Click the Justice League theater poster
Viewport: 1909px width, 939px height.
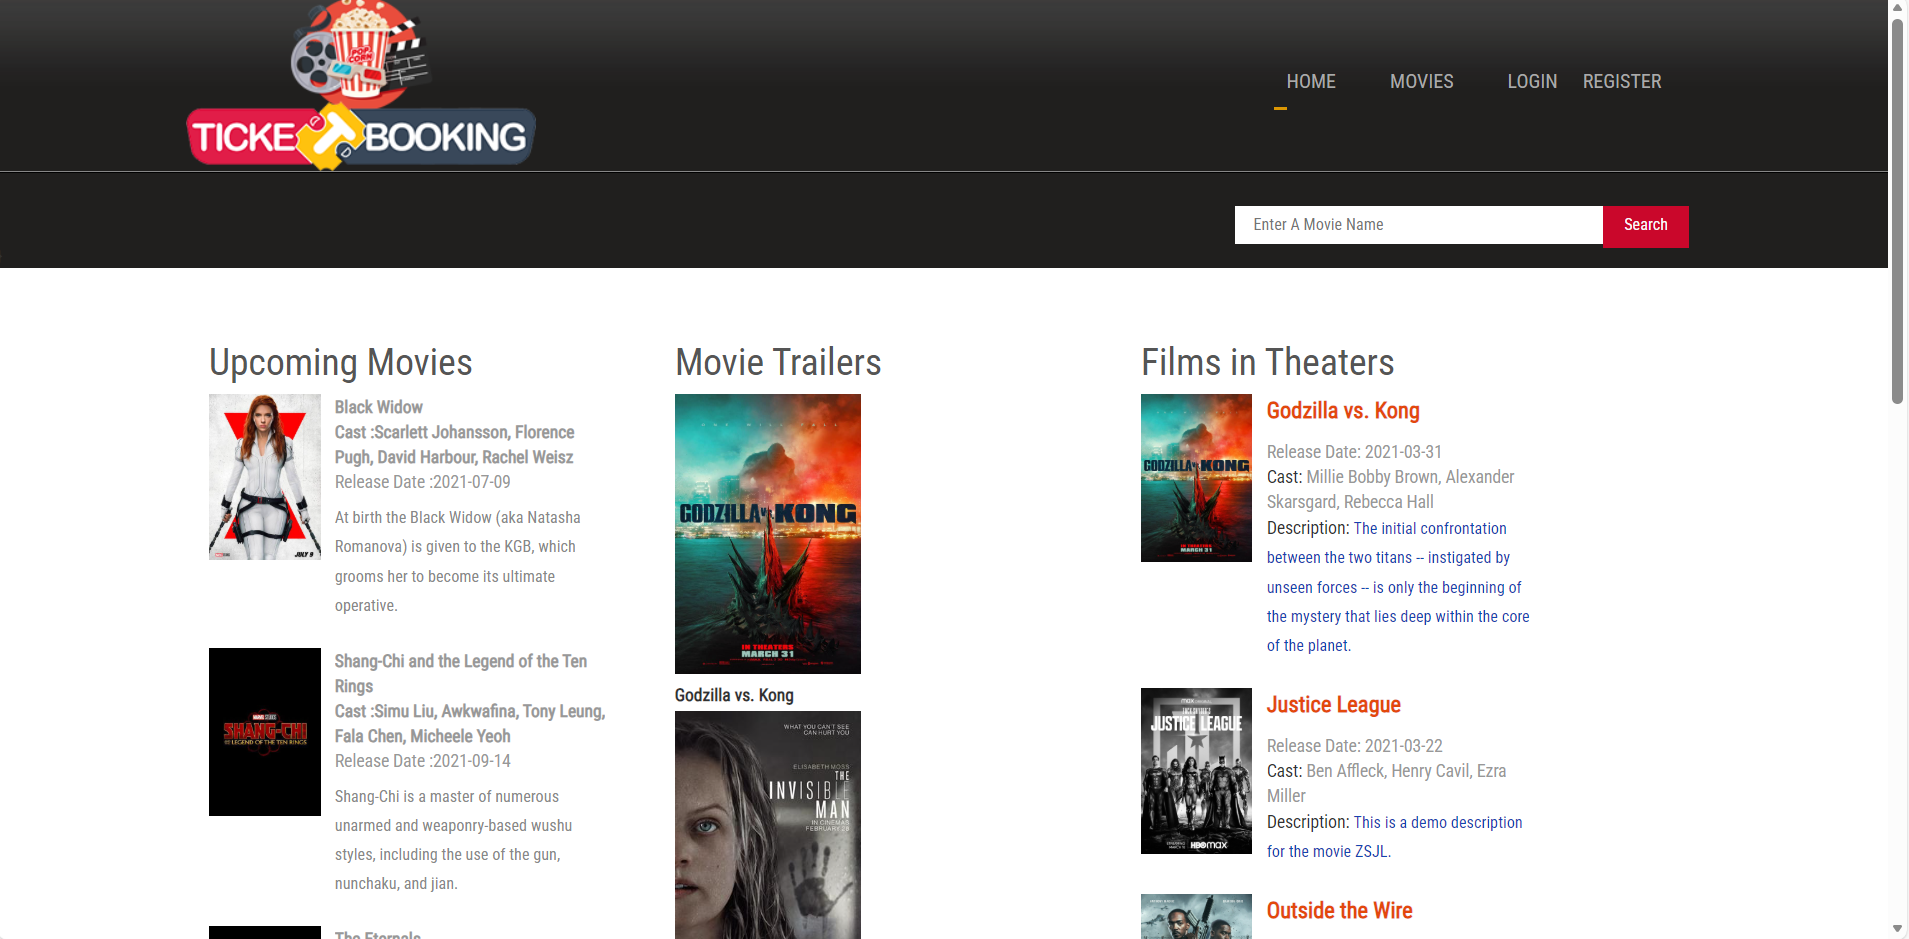pos(1195,770)
